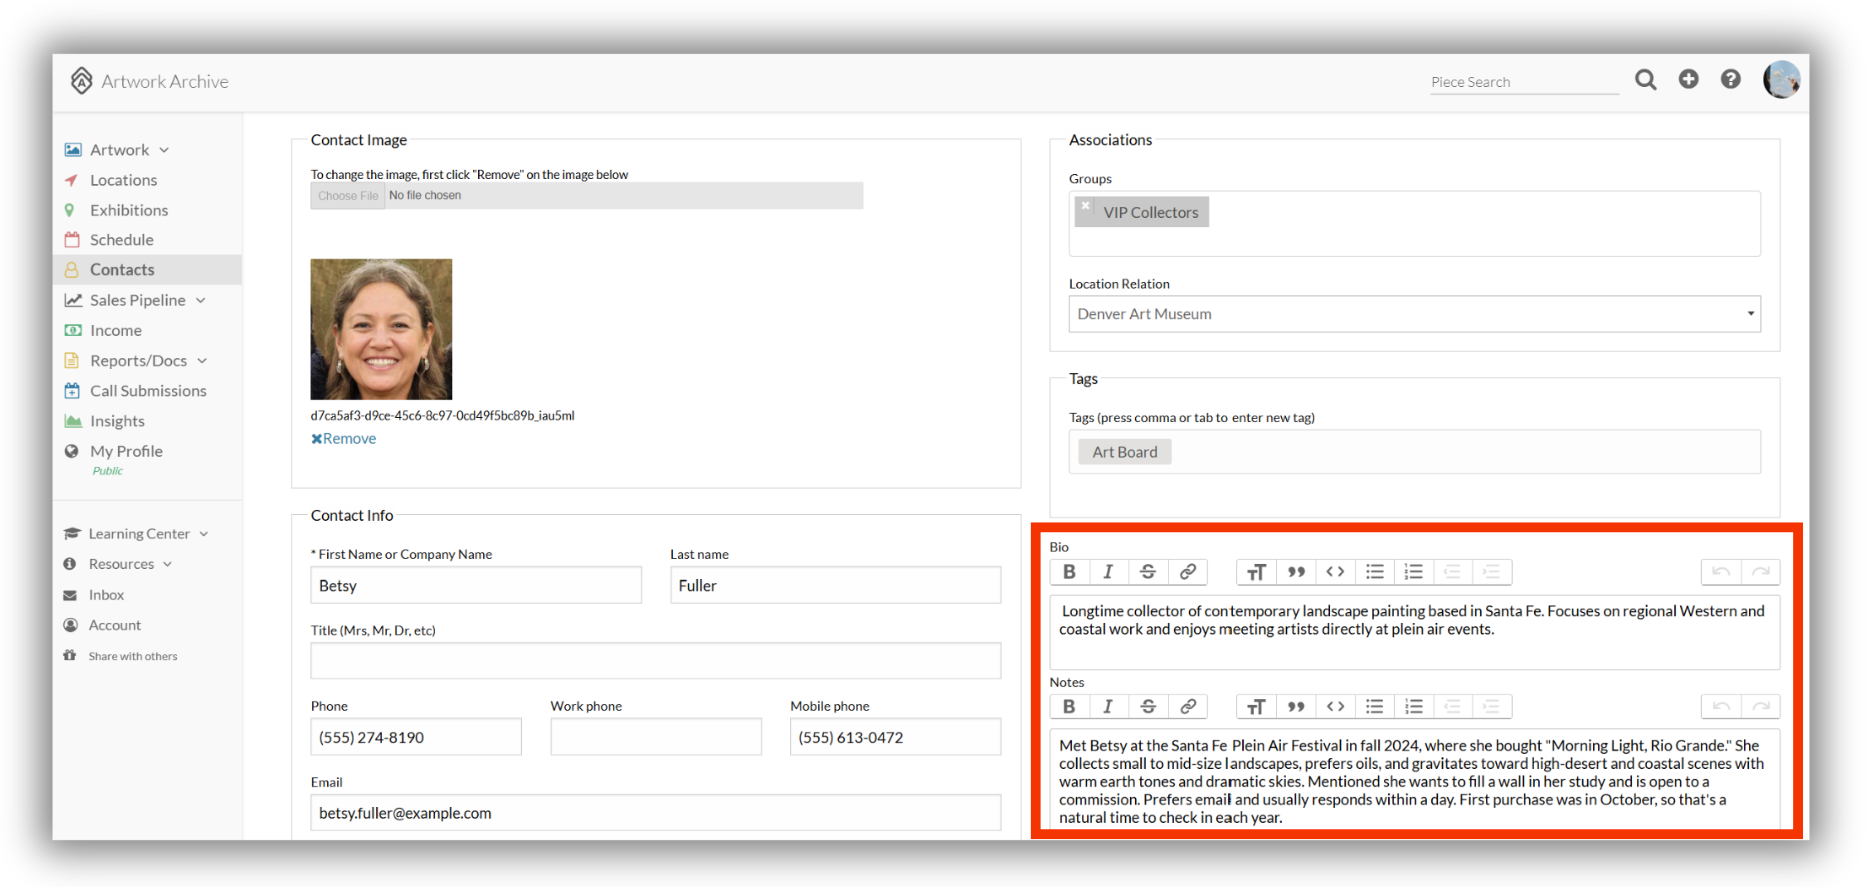Click Bold in the Bio toolbar
The width and height of the screenshot is (1866, 887).
click(1069, 572)
